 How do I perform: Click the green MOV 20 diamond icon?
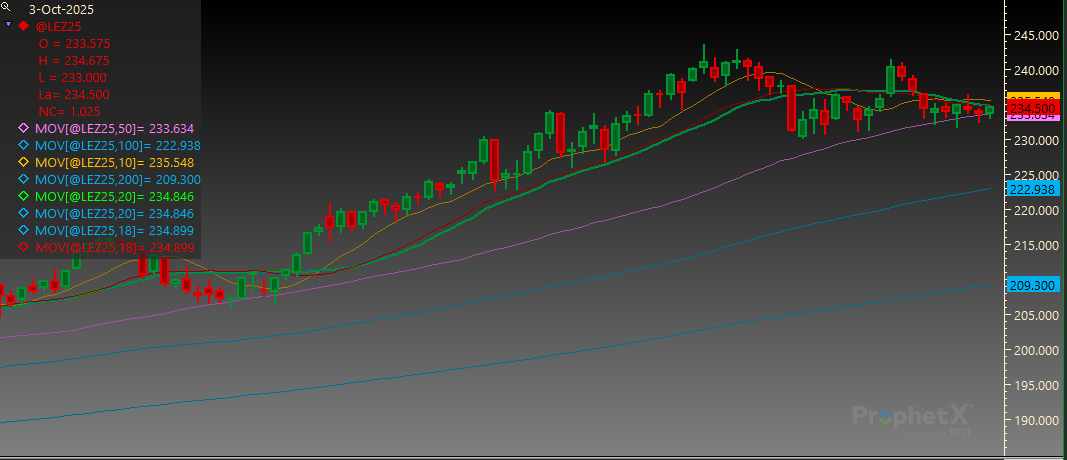[x=24, y=197]
